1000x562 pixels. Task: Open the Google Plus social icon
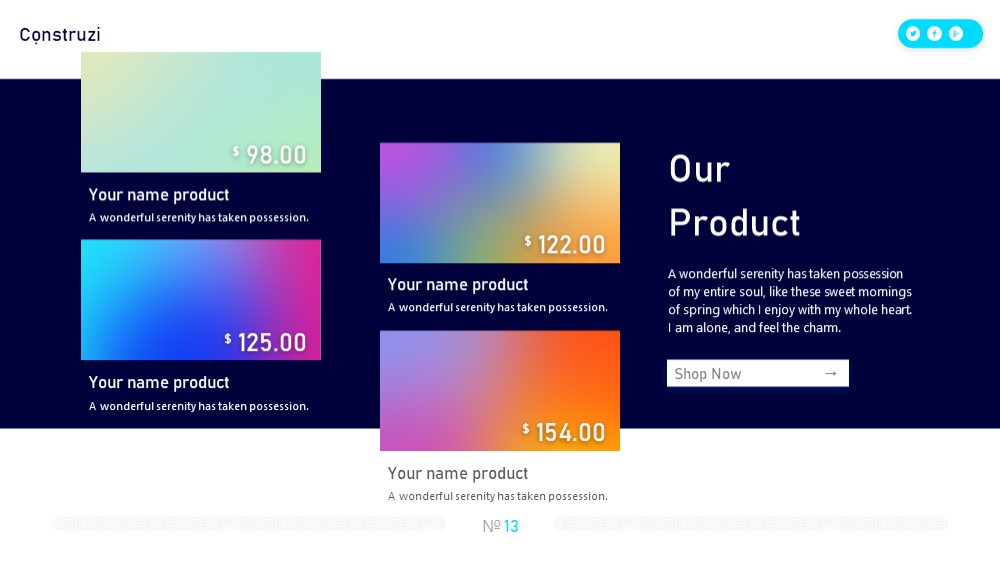tap(955, 34)
